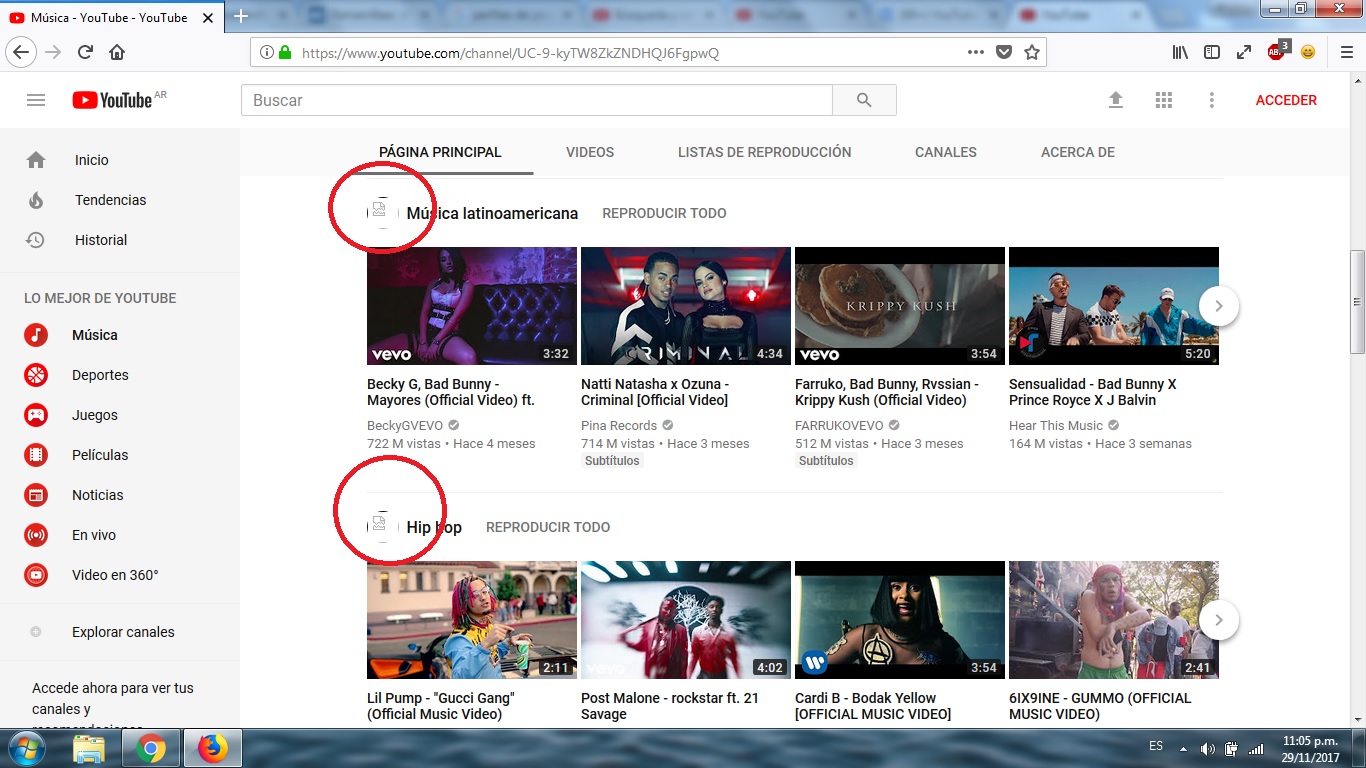This screenshot has height=768, width=1366.
Task: Open Tendencias in the sidebar
Action: 120,200
